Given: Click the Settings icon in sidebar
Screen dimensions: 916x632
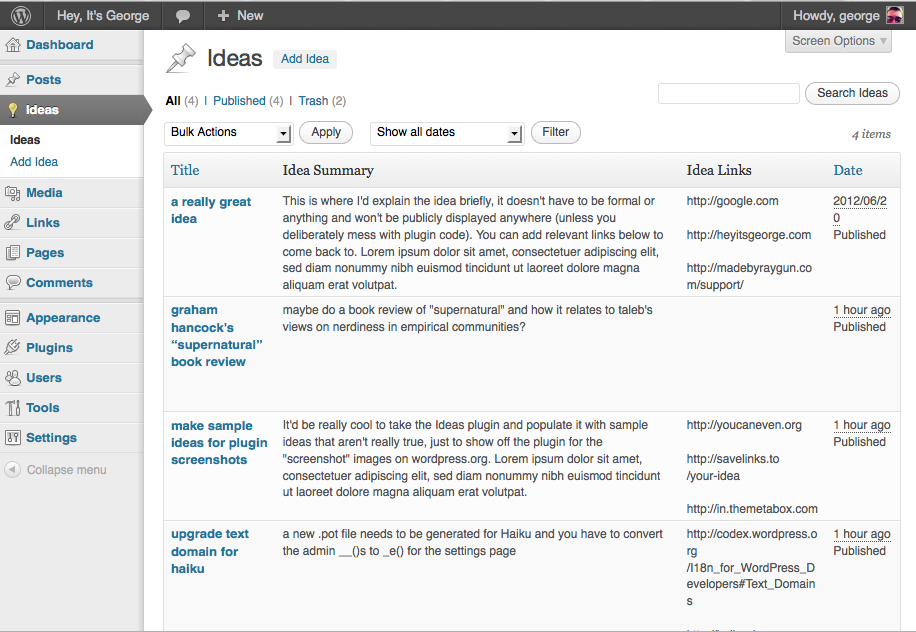Looking at the screenshot, I should [12, 437].
